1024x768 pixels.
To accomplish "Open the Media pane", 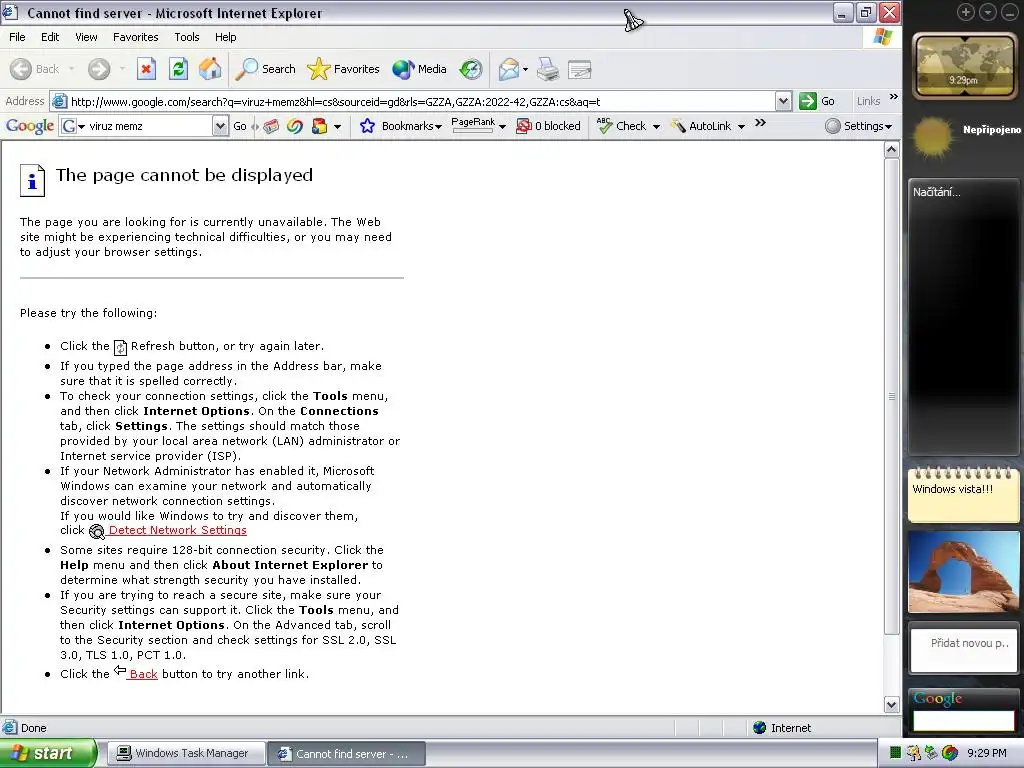I will 419,69.
